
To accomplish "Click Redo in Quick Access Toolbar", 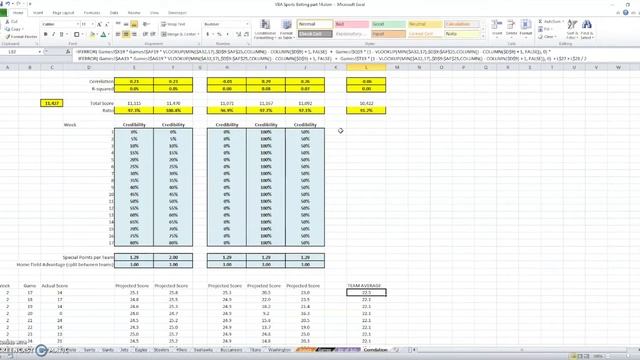I will tap(18, 4).
